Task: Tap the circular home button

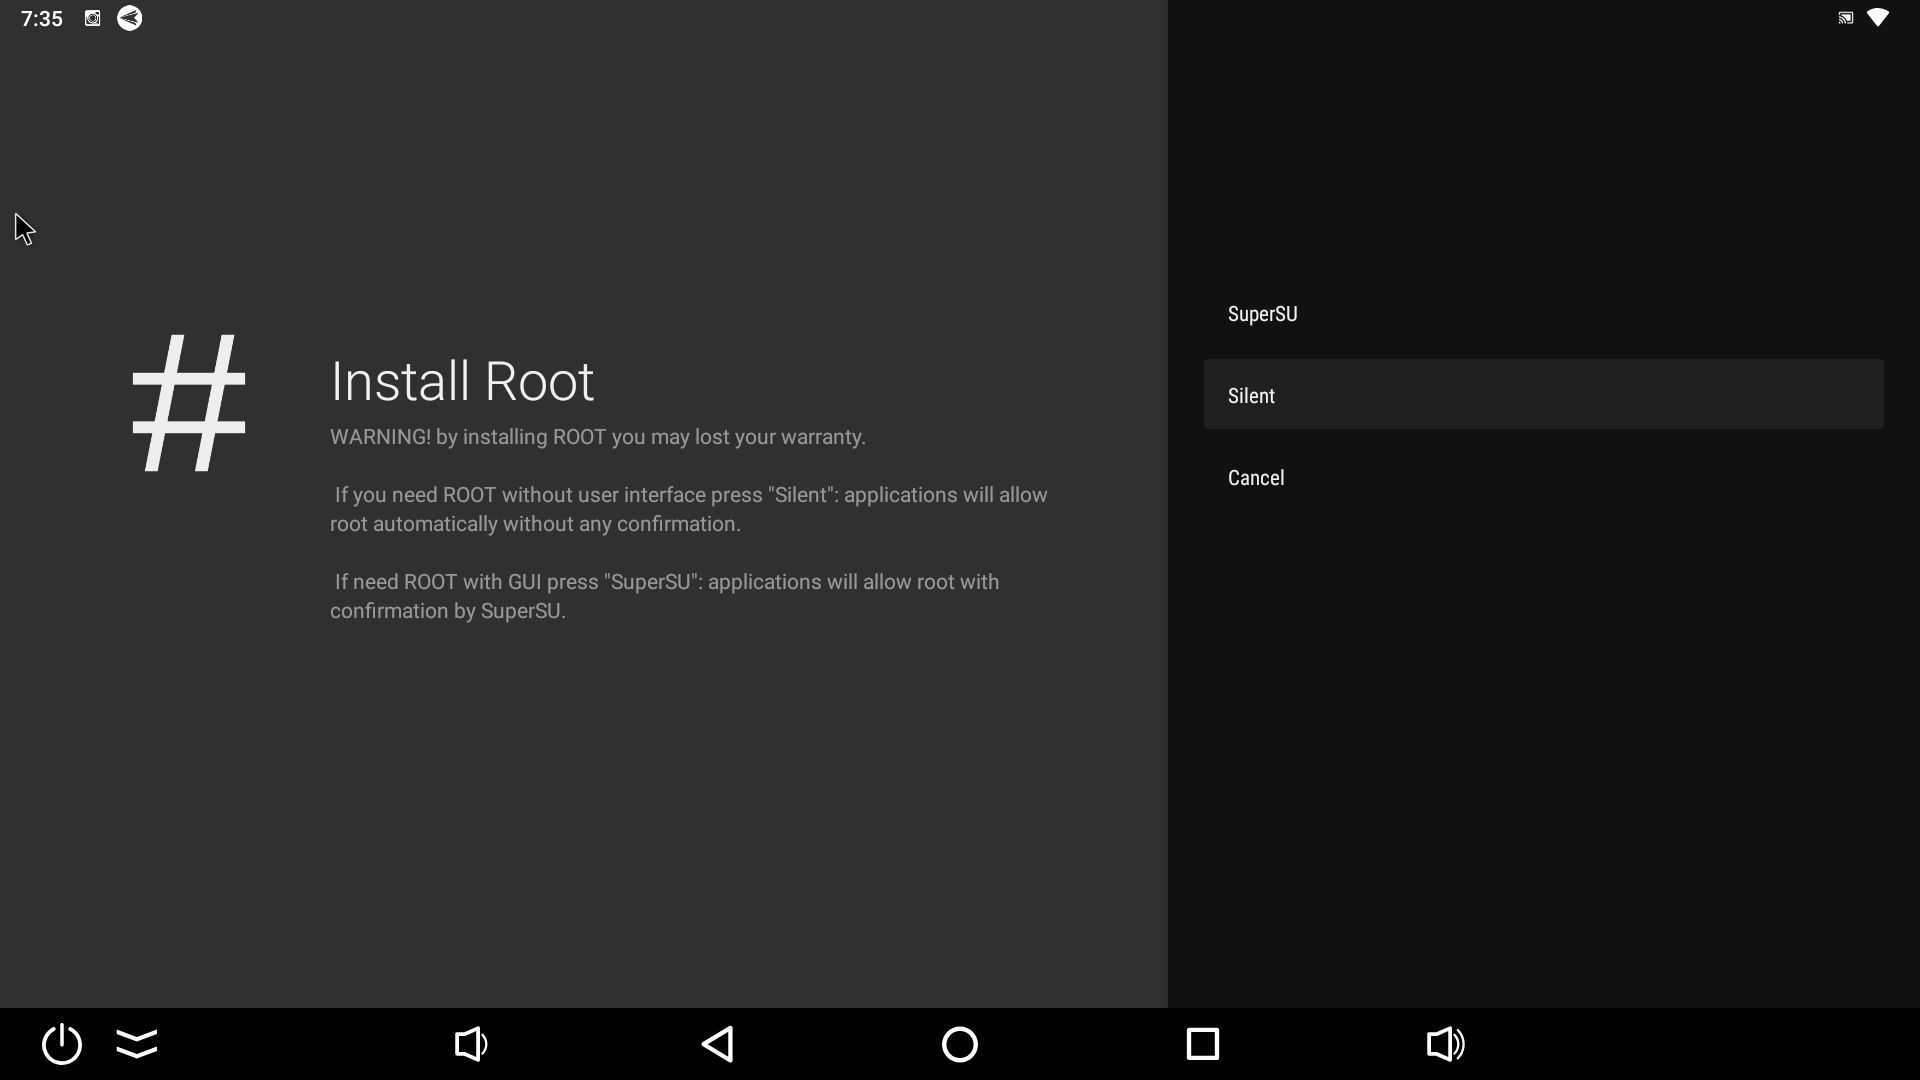Action: (959, 1044)
